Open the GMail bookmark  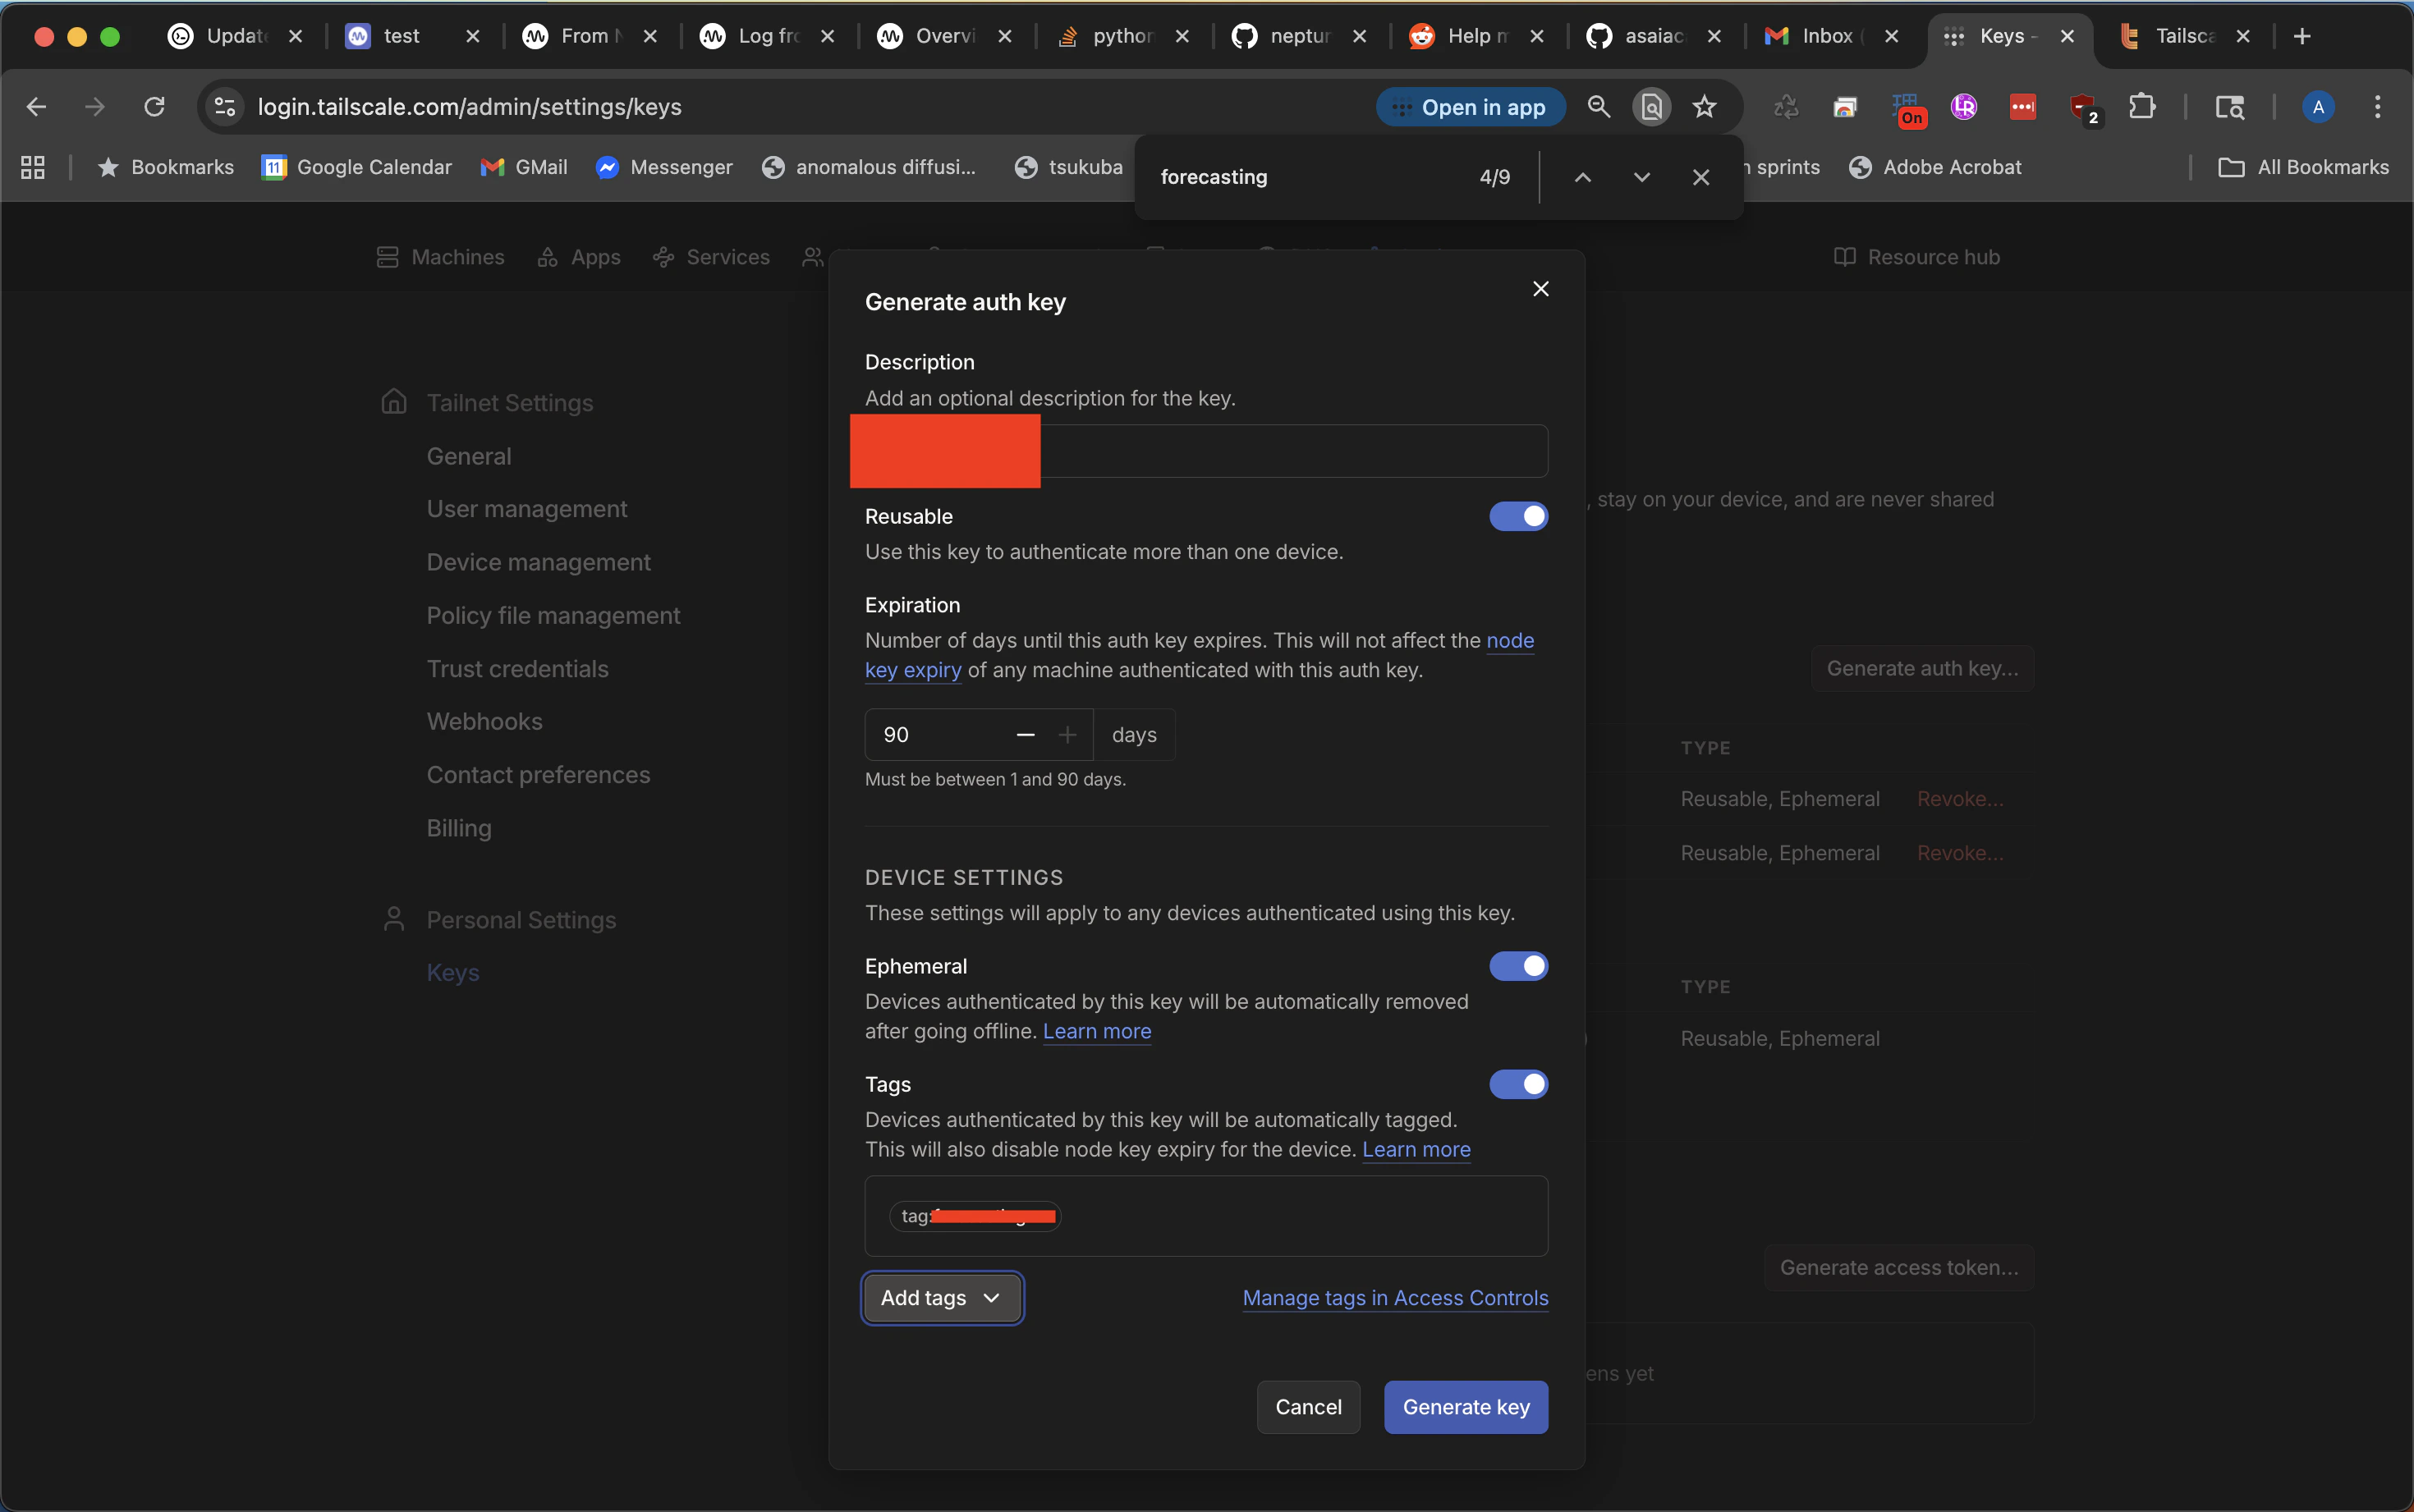pyautogui.click(x=524, y=167)
